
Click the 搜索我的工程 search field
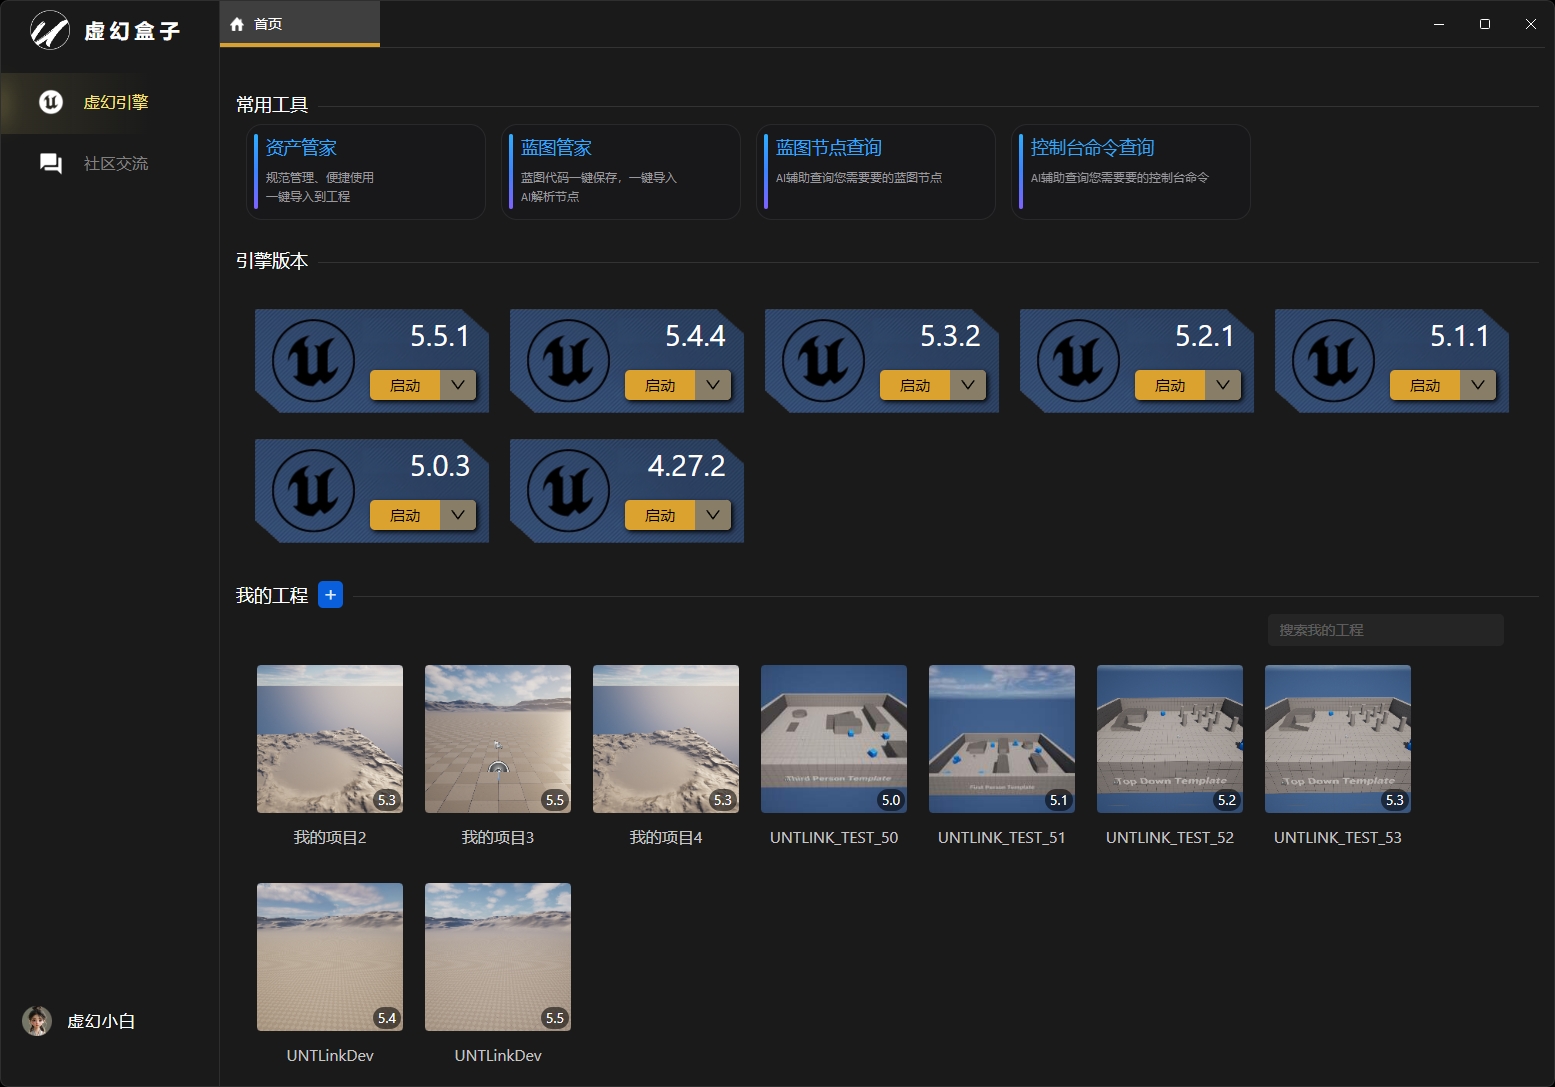pos(1386,630)
